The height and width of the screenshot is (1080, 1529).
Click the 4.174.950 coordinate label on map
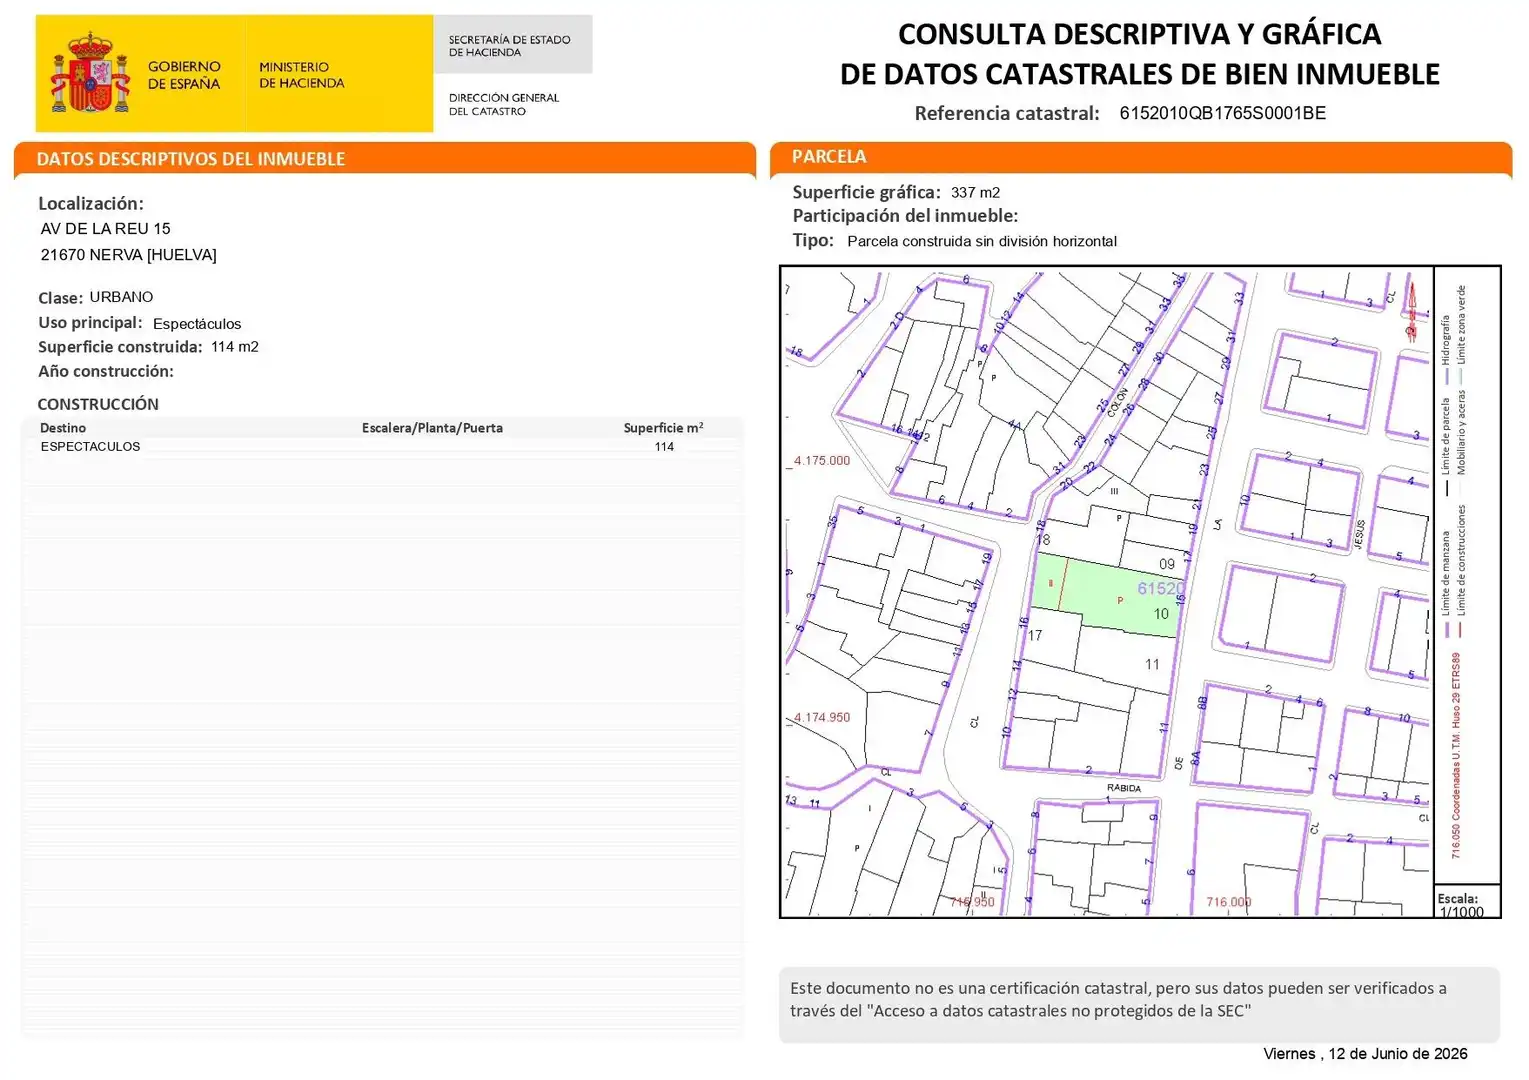point(821,718)
